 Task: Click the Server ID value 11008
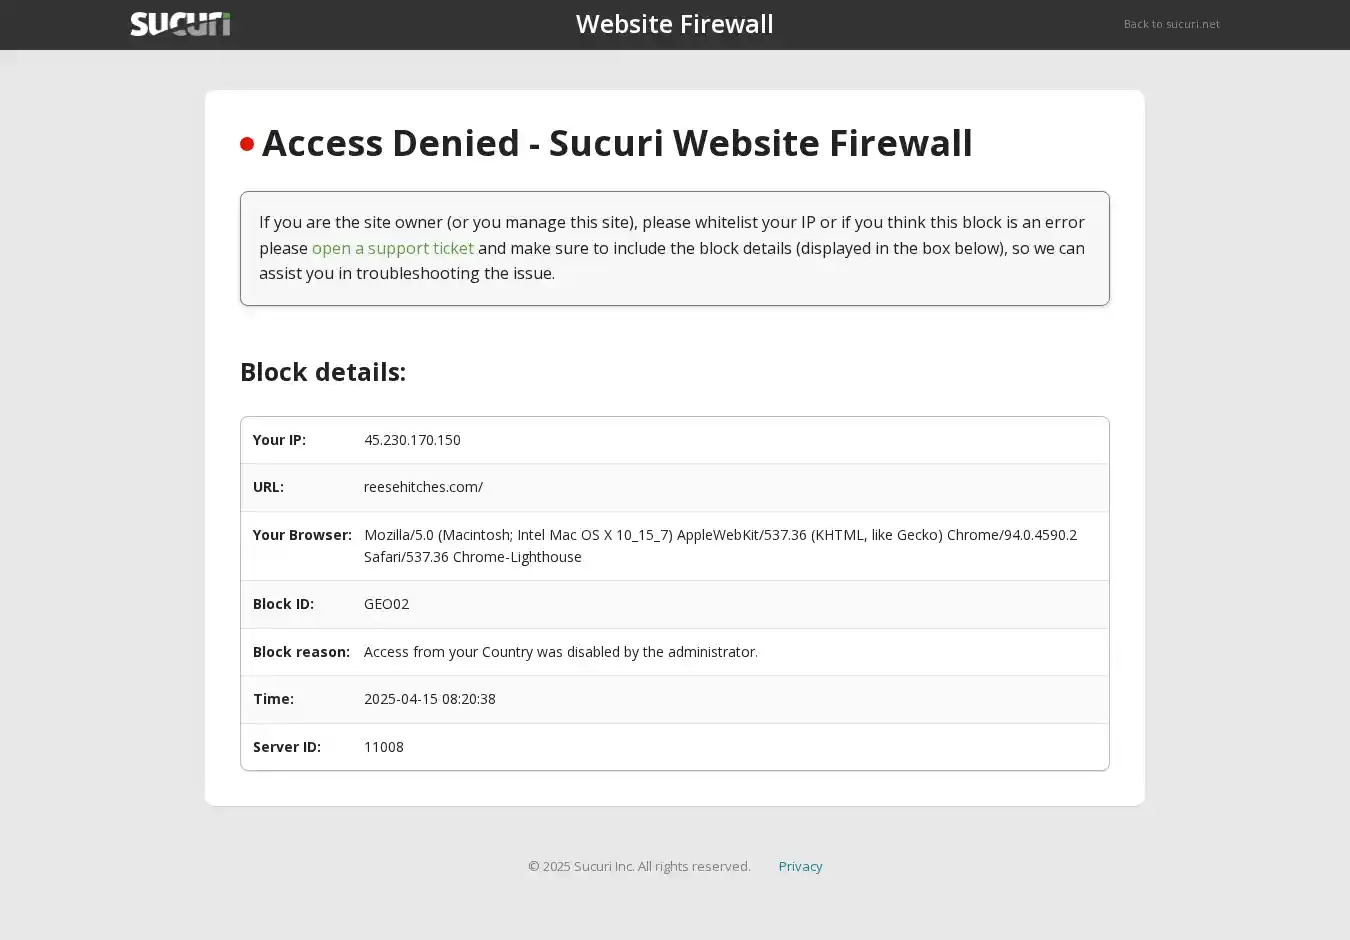[x=383, y=747]
